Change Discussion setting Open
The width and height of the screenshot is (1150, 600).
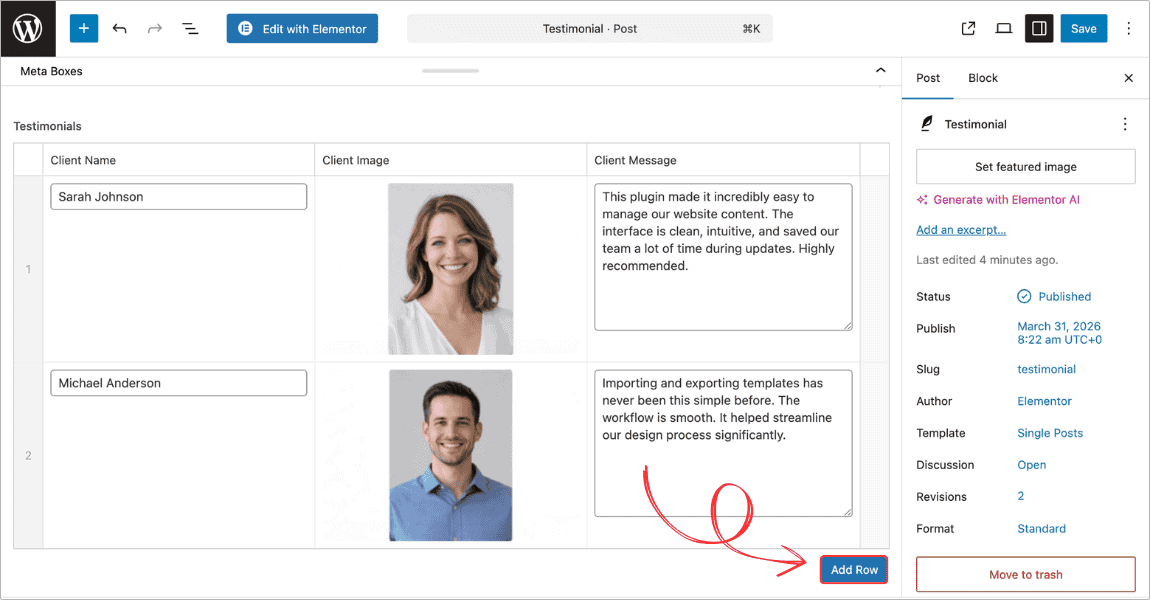coord(1031,465)
